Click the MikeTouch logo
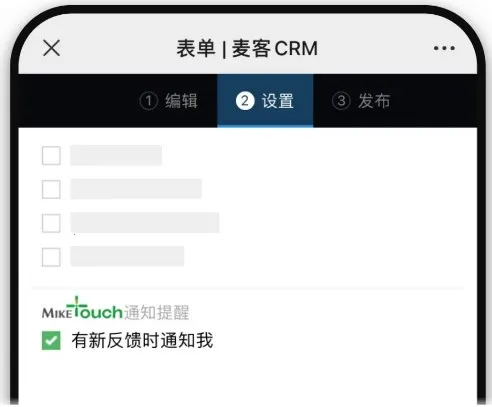492x407 pixels. click(x=82, y=309)
